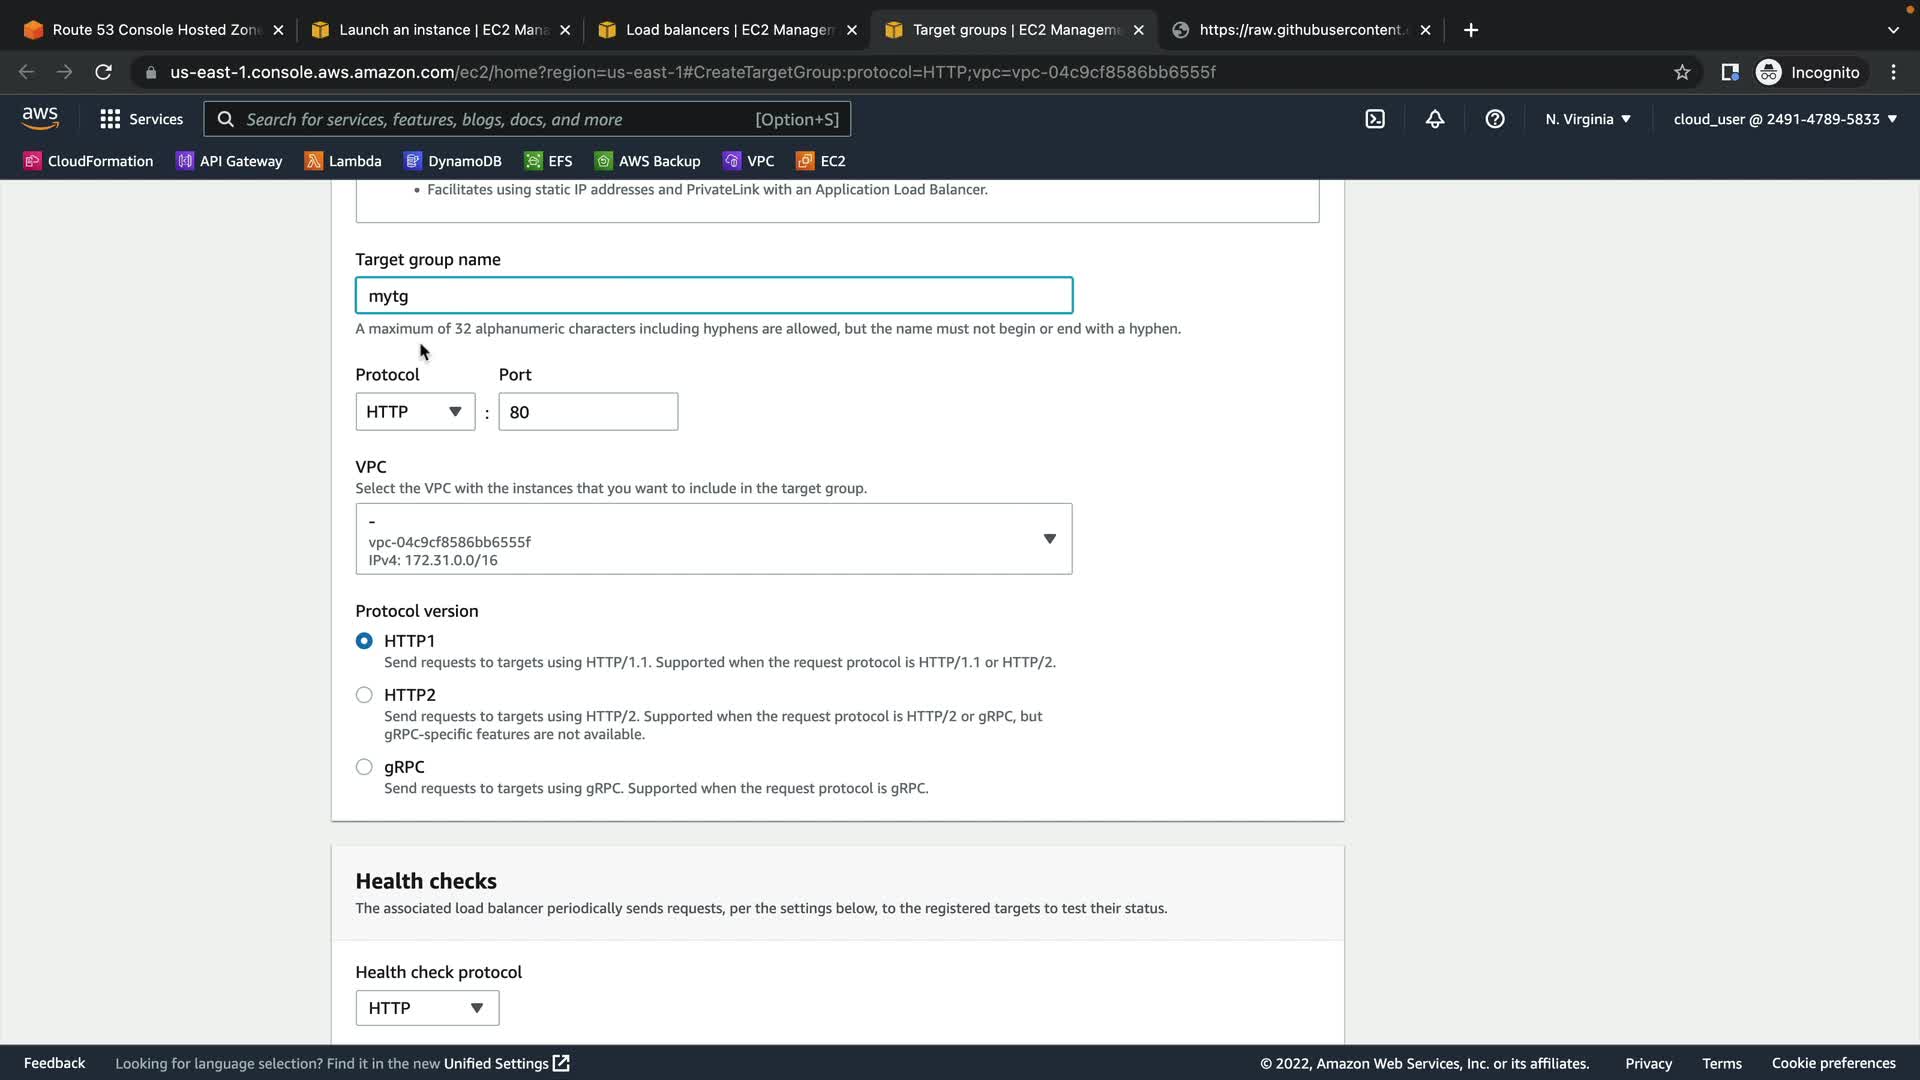Image resolution: width=1920 pixels, height=1080 pixels.
Task: Select the HTTP1 protocol version
Action: (364, 641)
